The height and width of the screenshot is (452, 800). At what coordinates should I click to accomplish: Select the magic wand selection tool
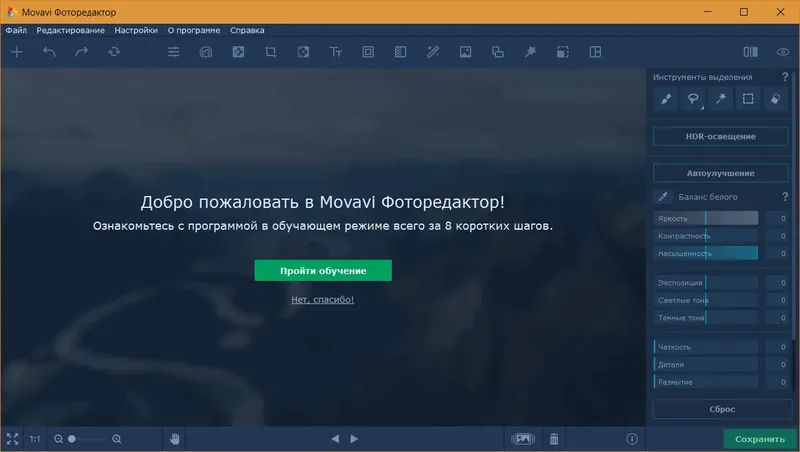point(720,99)
